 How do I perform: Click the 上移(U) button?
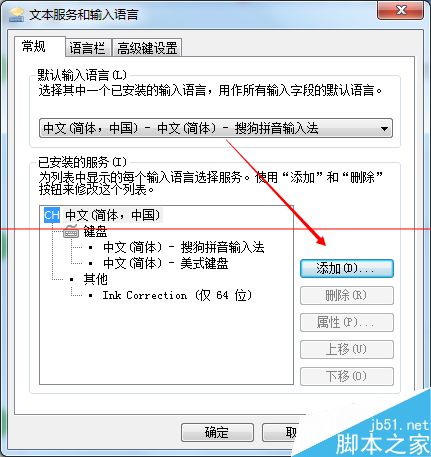pyautogui.click(x=347, y=349)
